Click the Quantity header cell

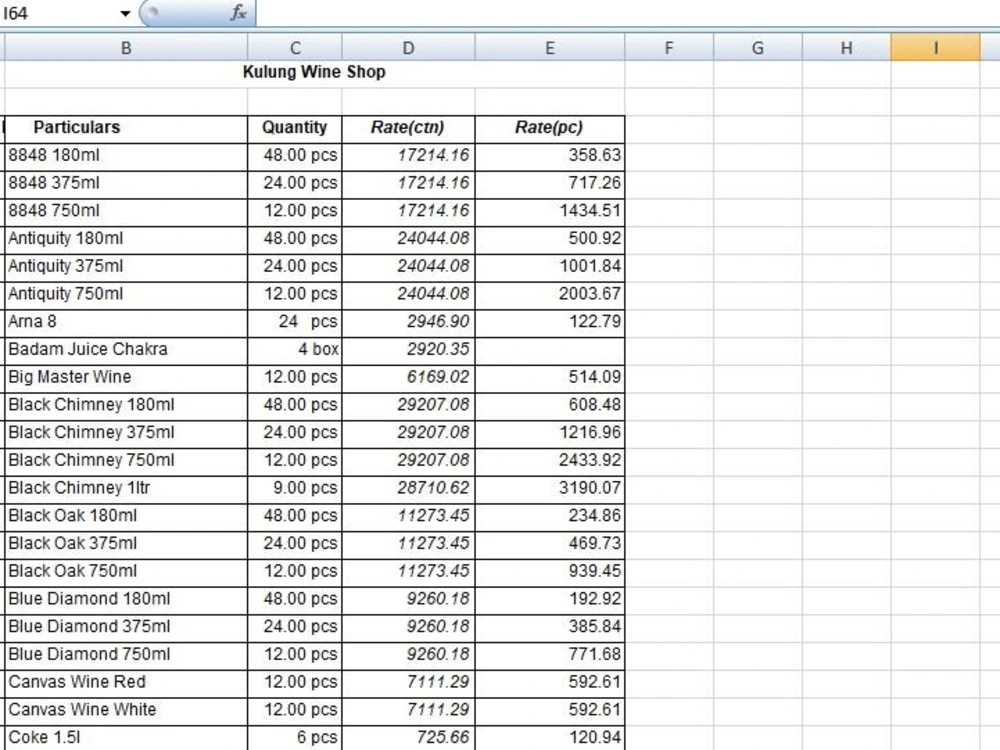click(x=295, y=128)
